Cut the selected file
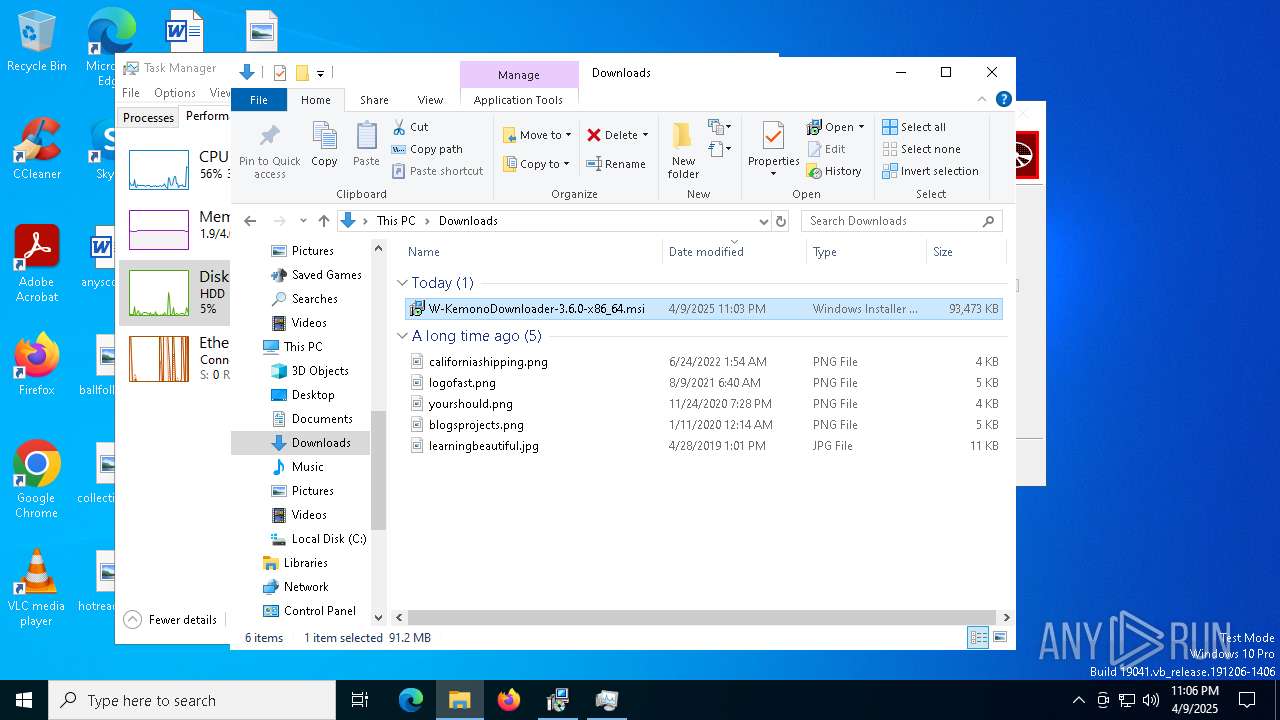The width and height of the screenshot is (1280, 720). tap(410, 127)
